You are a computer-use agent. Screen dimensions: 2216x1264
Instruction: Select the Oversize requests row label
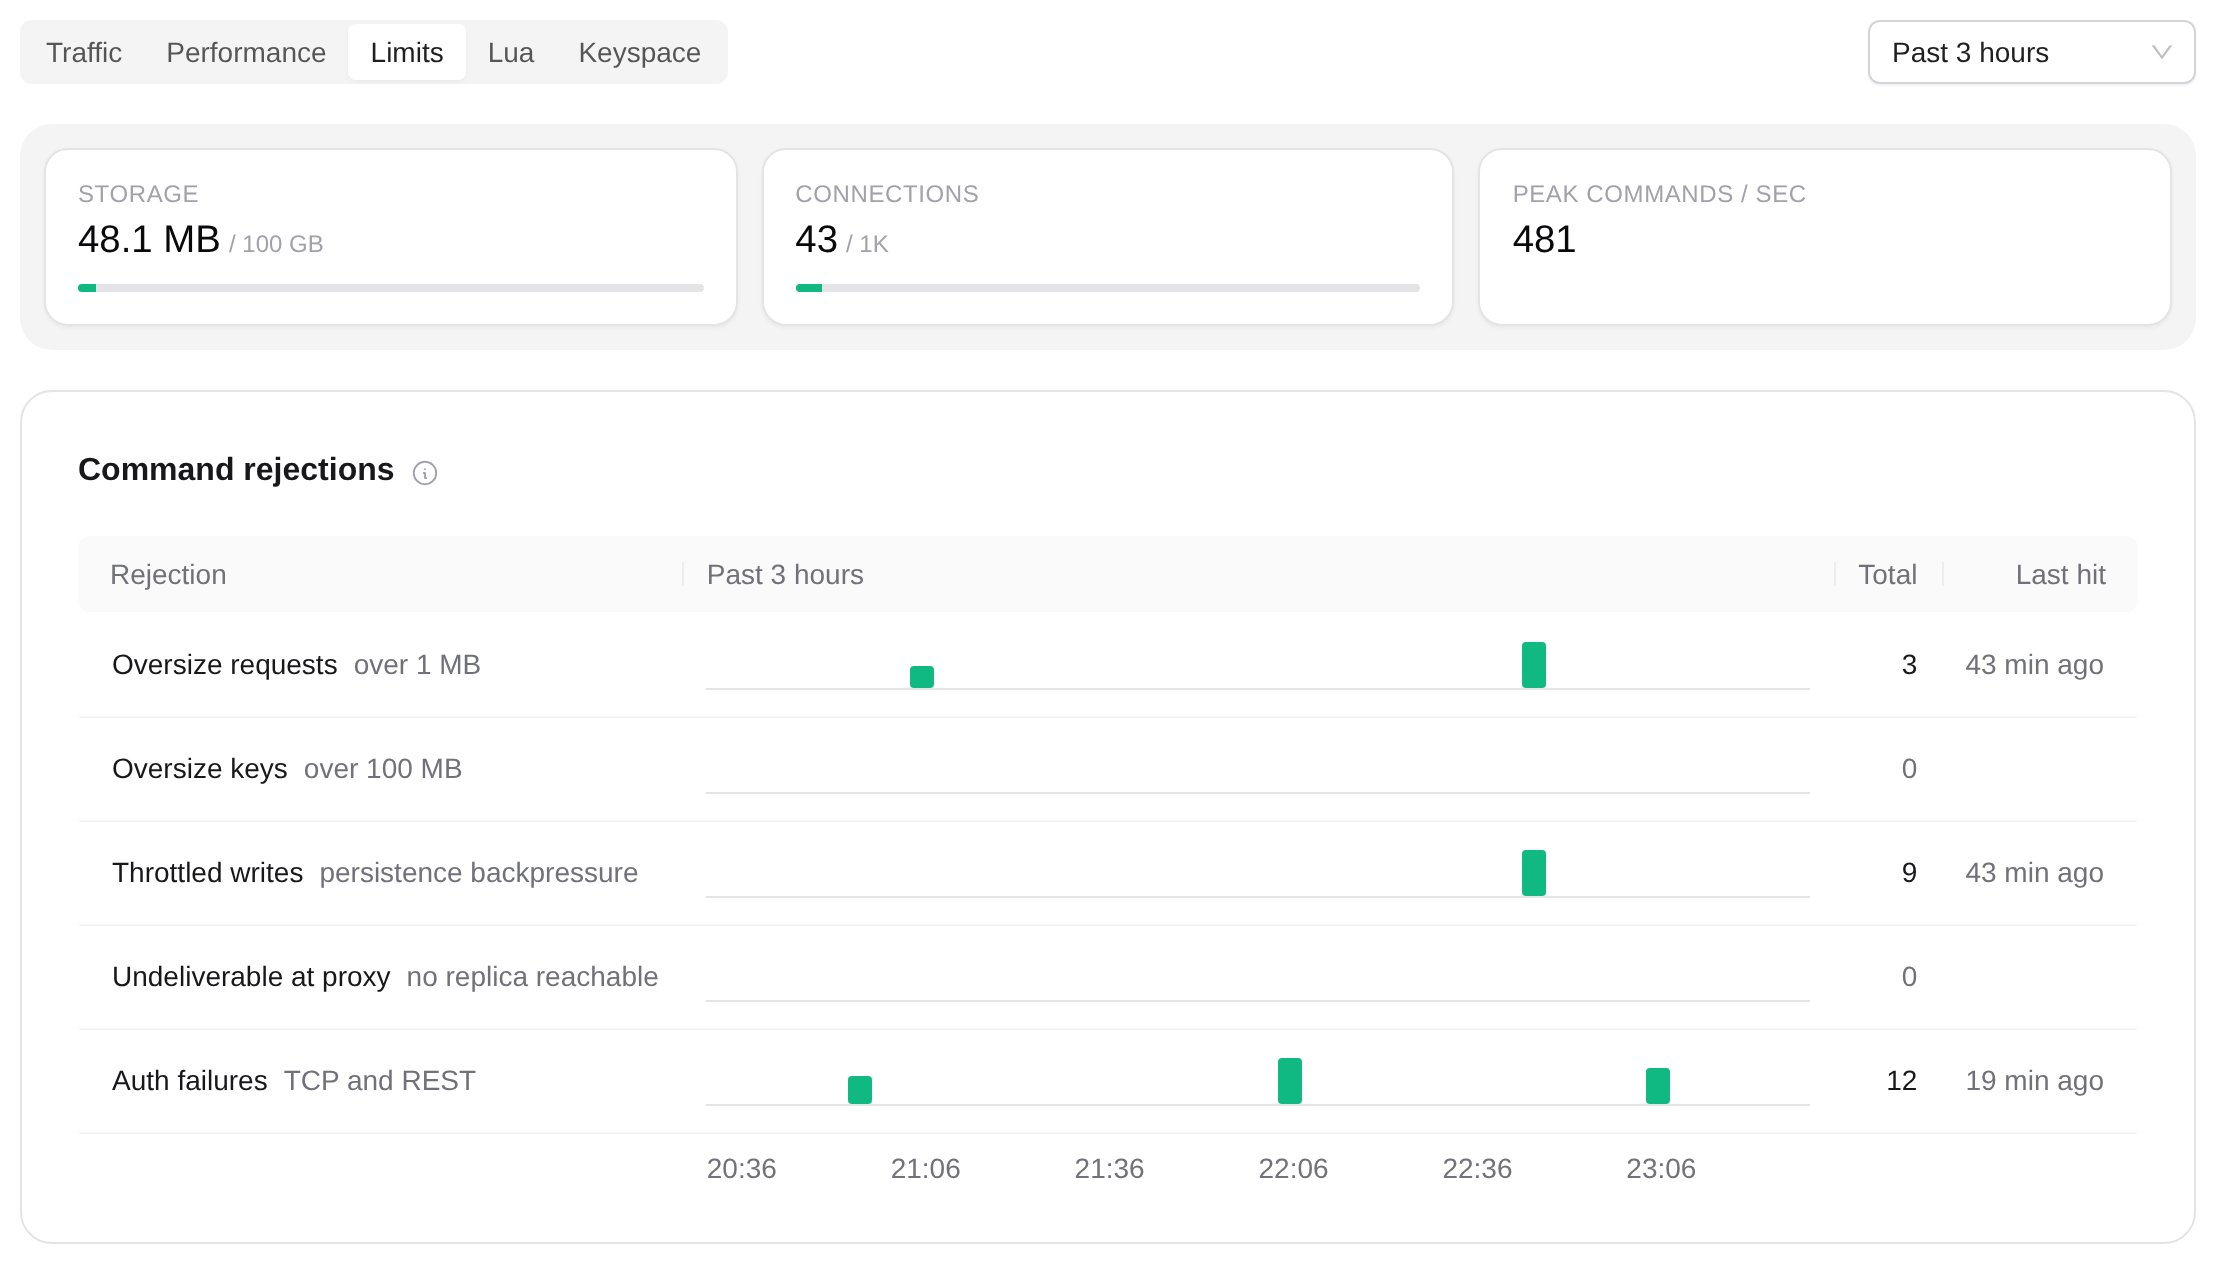pos(225,665)
